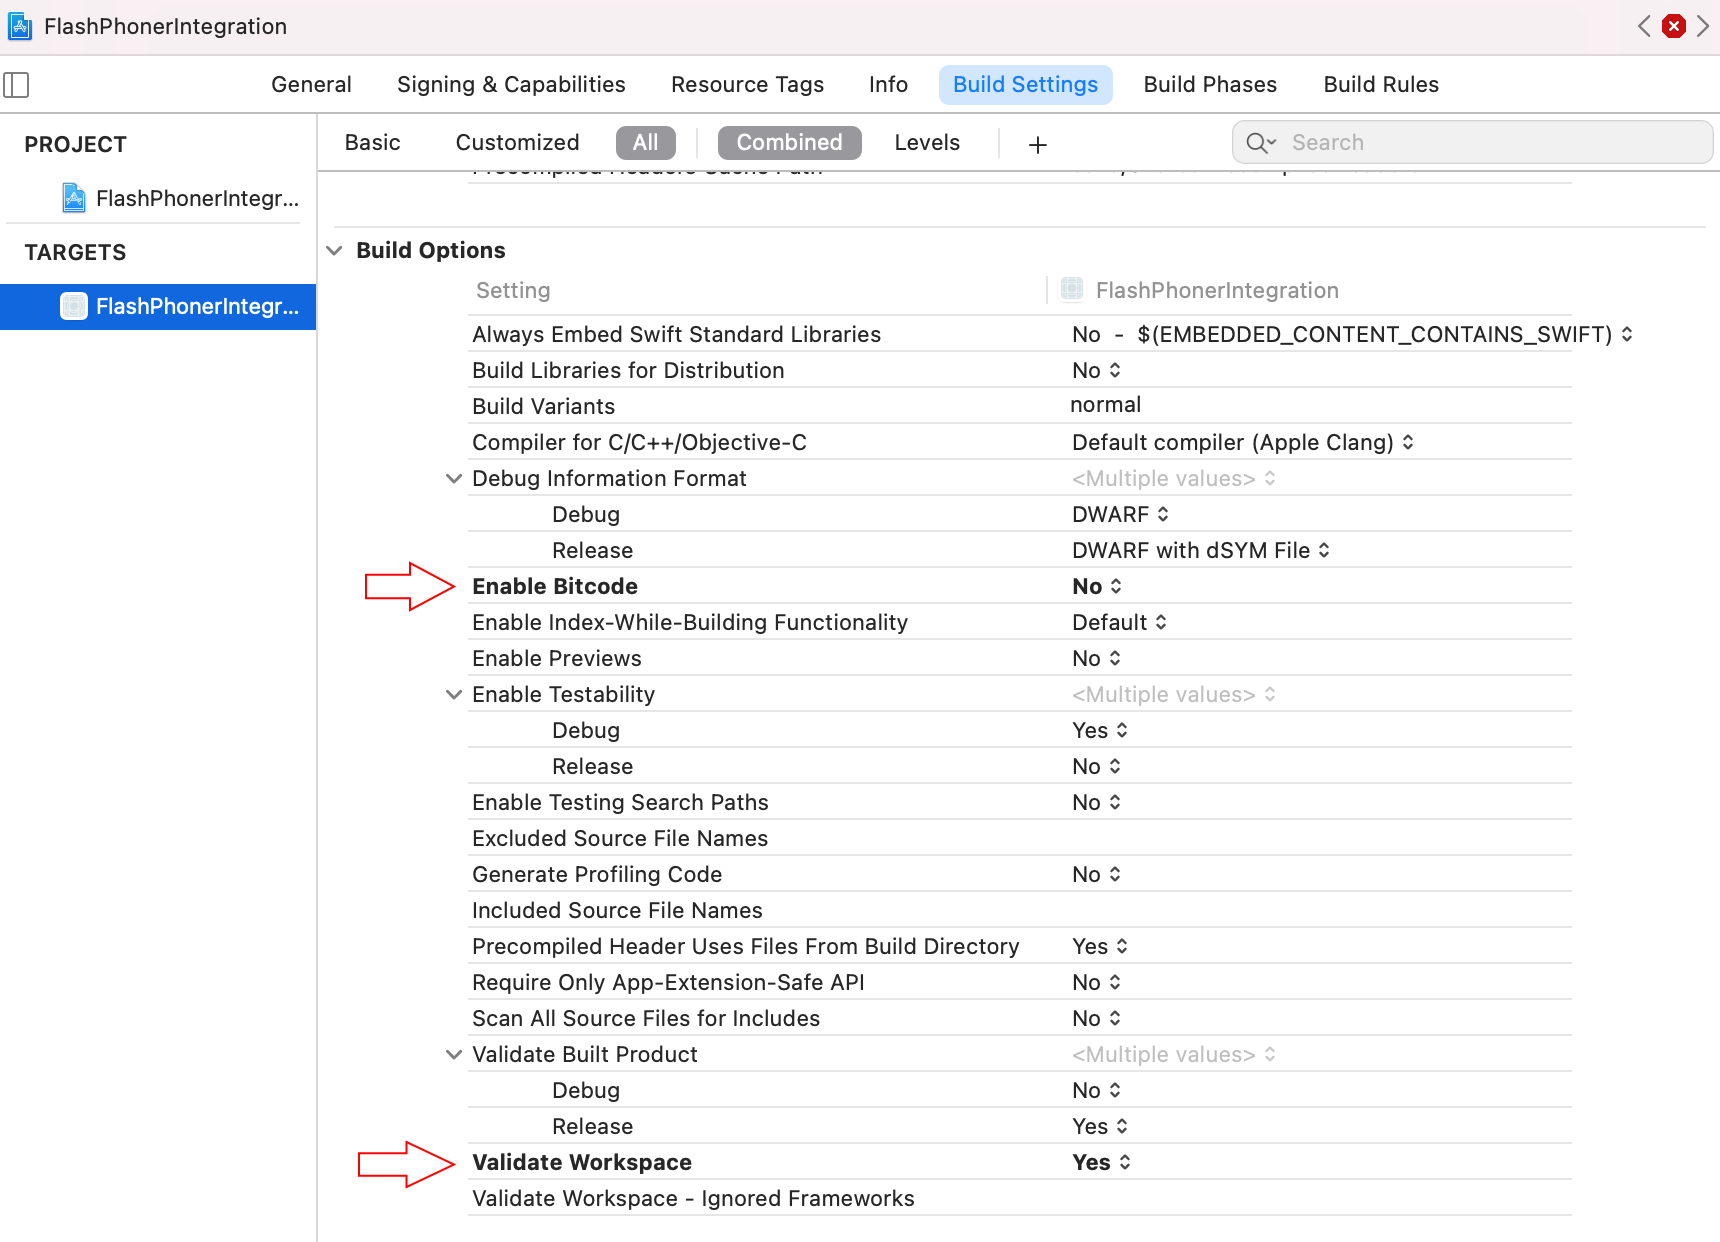Open Compiler for C/C++/Objective-C value popup

tap(1243, 443)
